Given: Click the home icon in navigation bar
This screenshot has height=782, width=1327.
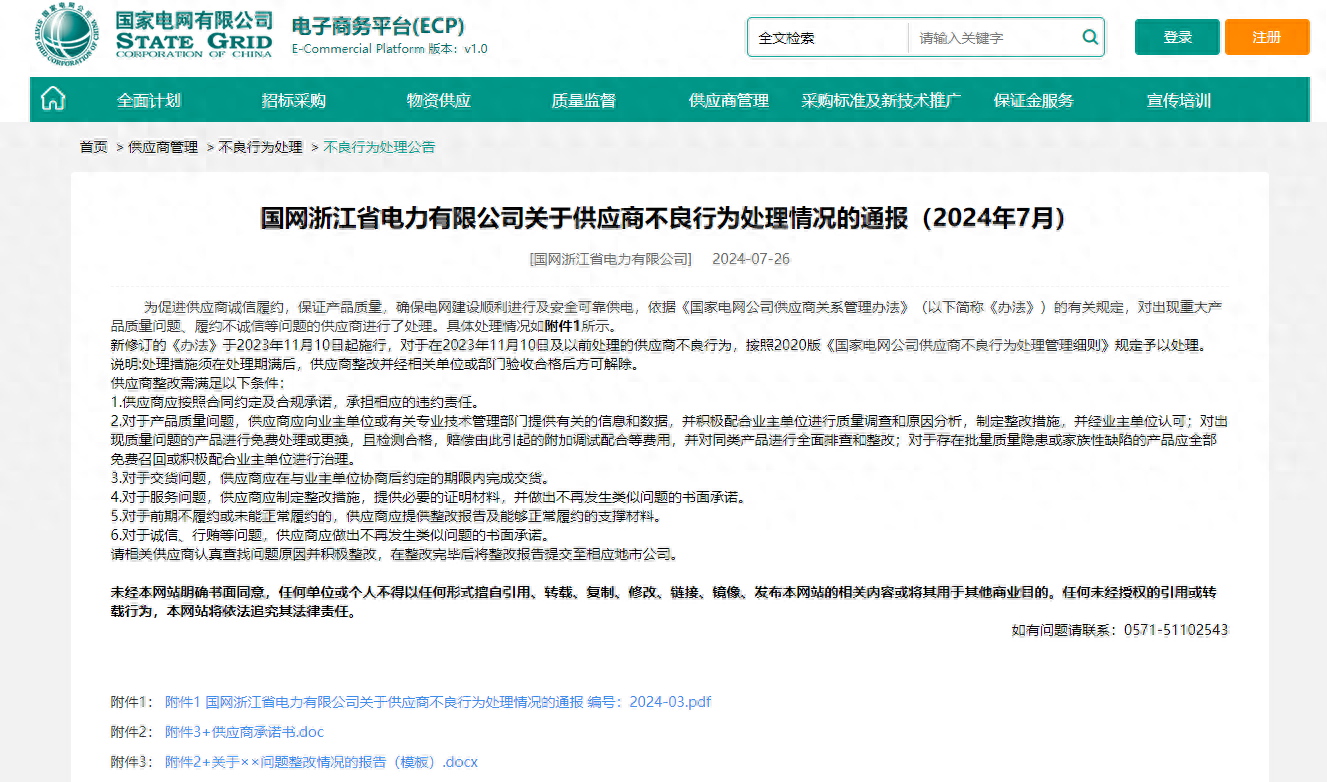Looking at the screenshot, I should coord(53,99).
